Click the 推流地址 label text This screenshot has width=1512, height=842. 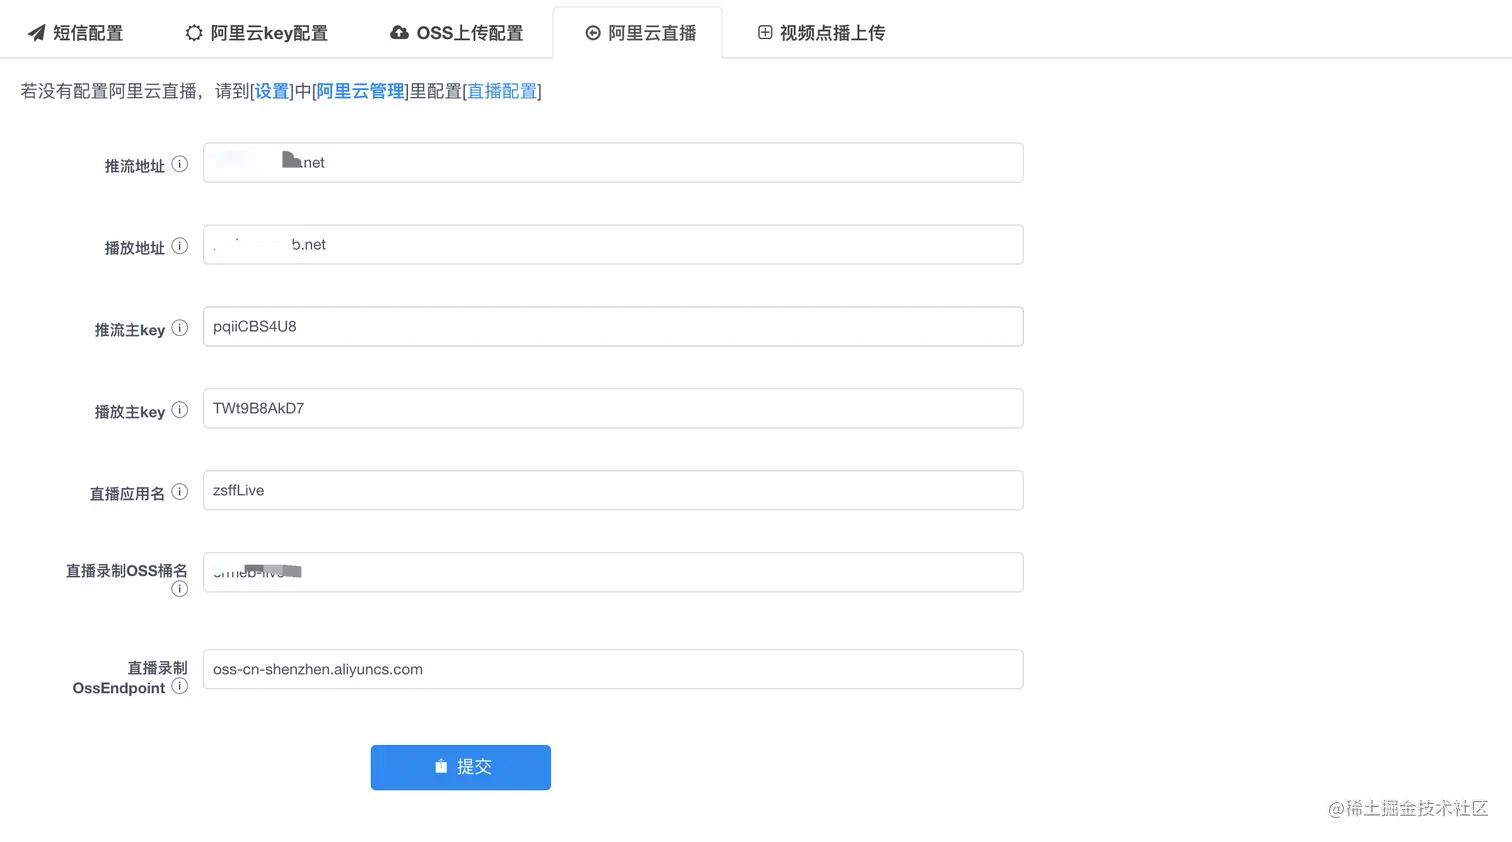tap(135, 166)
